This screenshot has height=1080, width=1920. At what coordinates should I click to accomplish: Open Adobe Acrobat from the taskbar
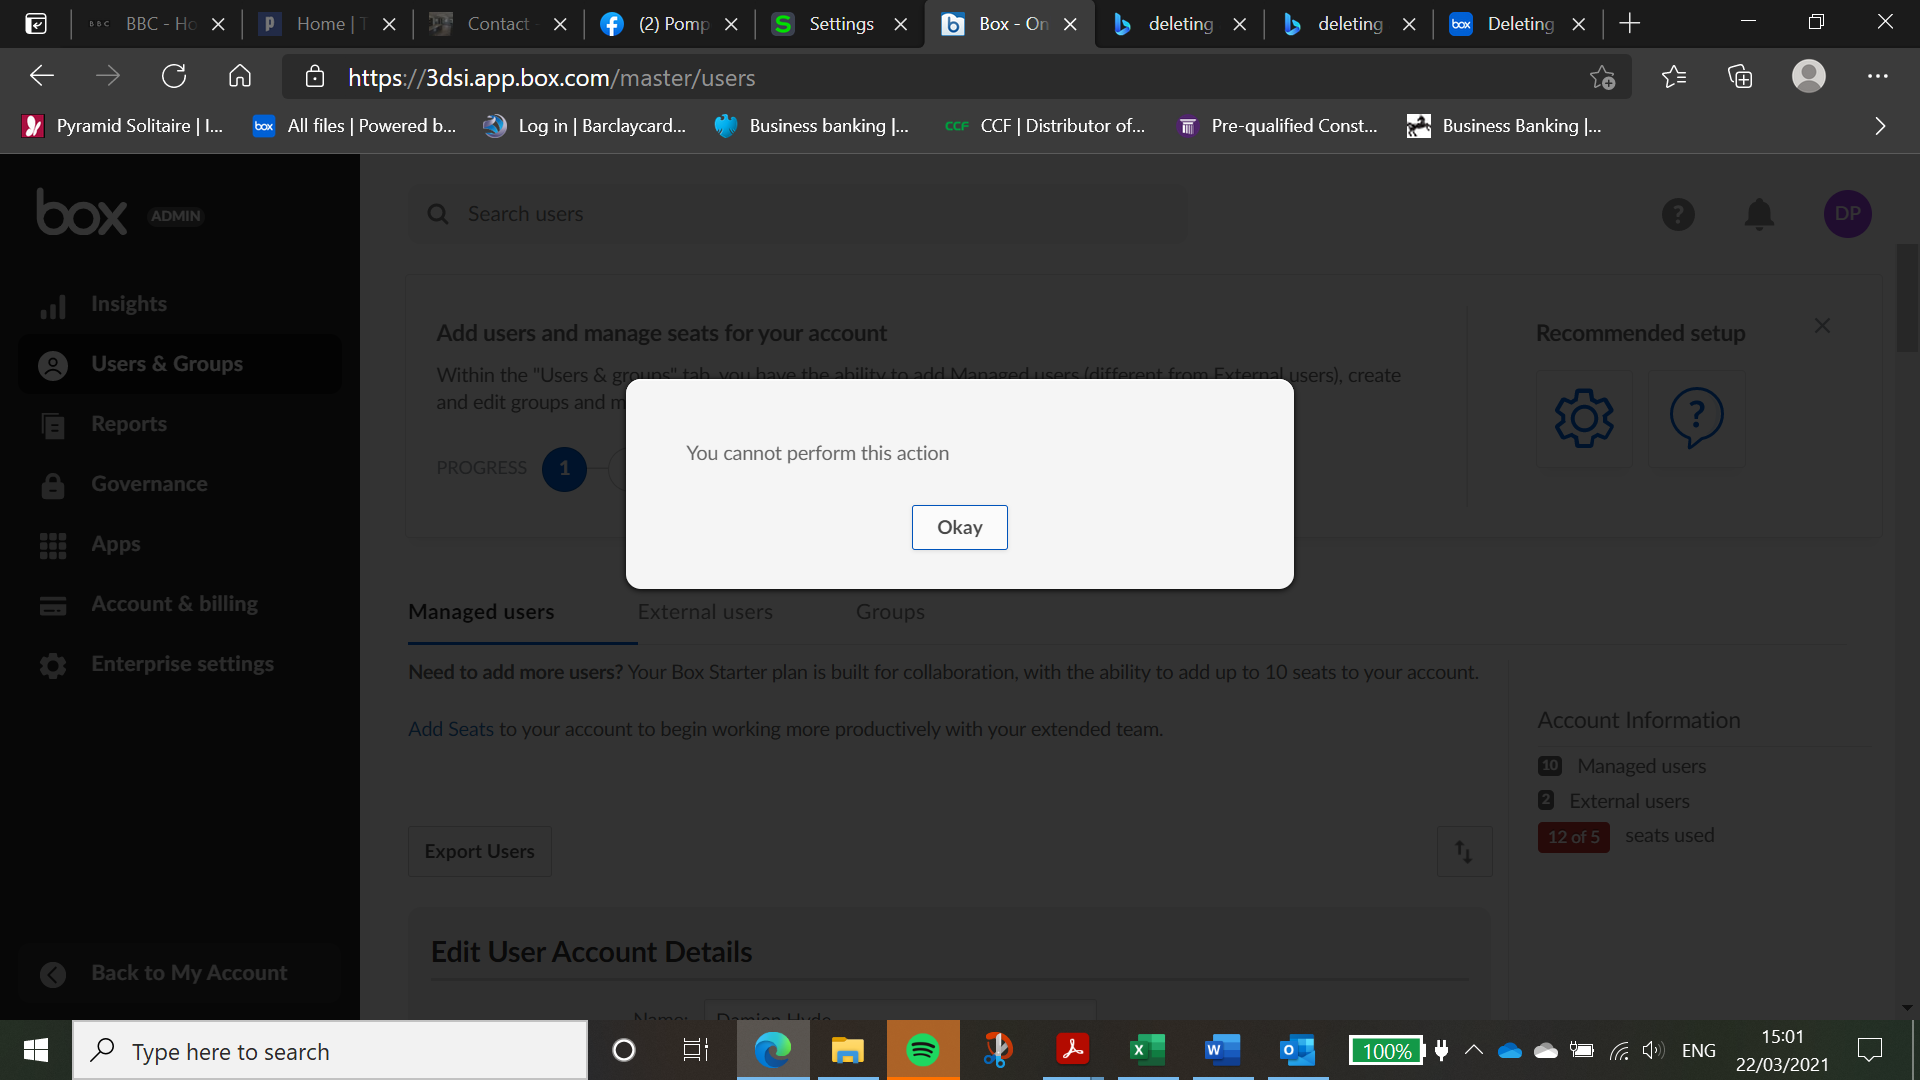pos(1072,1050)
